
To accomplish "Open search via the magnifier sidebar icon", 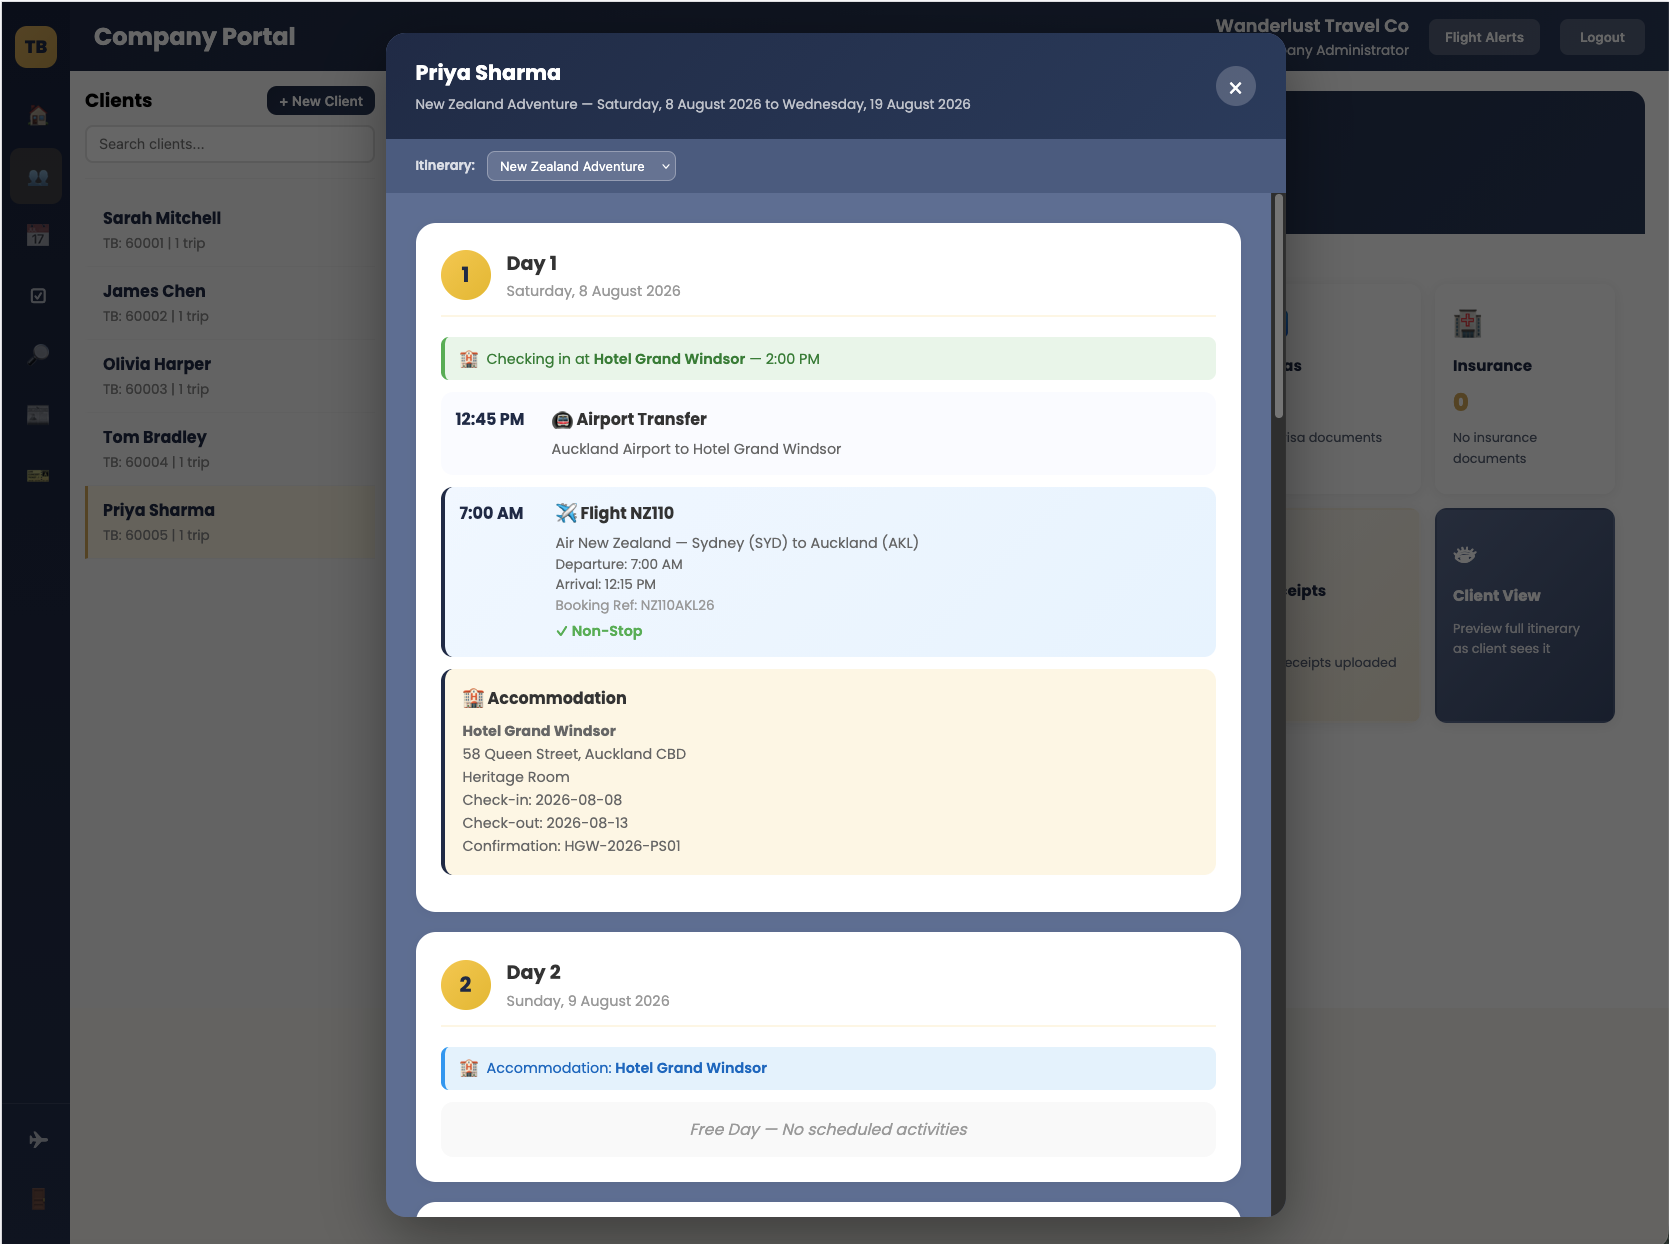I will [x=37, y=354].
